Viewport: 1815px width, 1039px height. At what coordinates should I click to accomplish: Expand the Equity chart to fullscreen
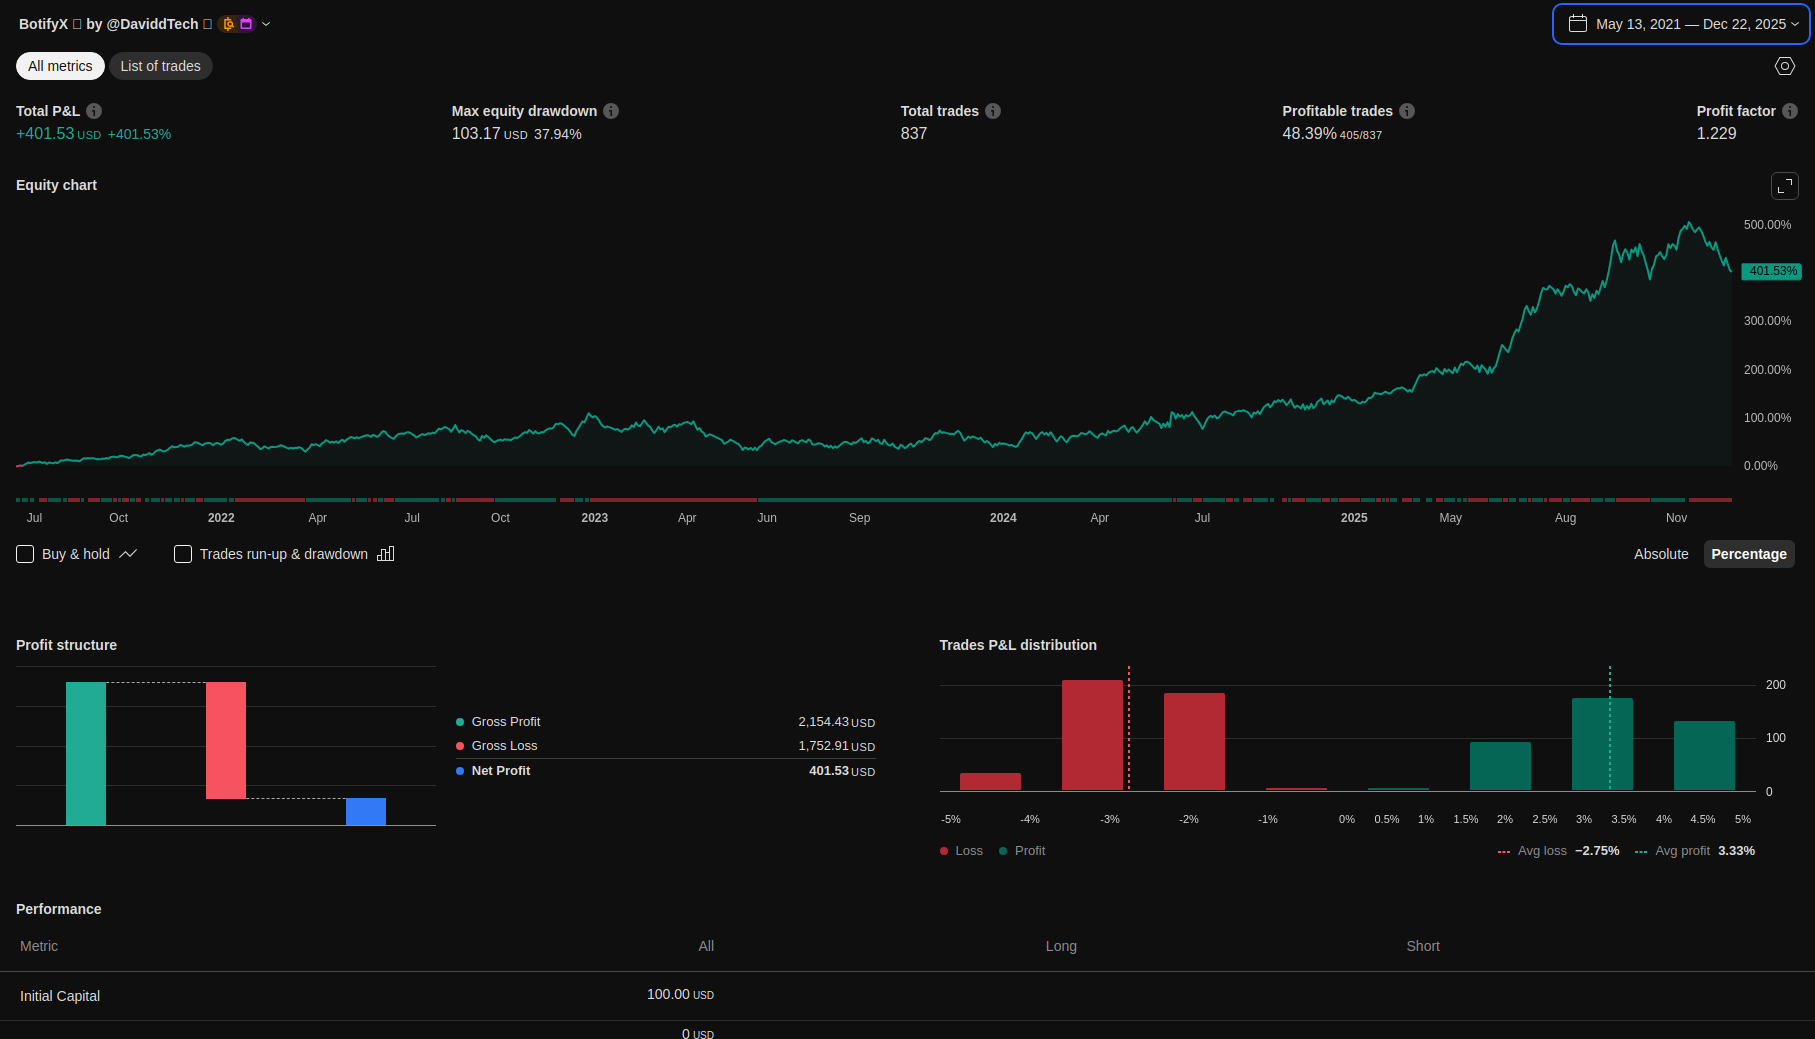(1785, 186)
